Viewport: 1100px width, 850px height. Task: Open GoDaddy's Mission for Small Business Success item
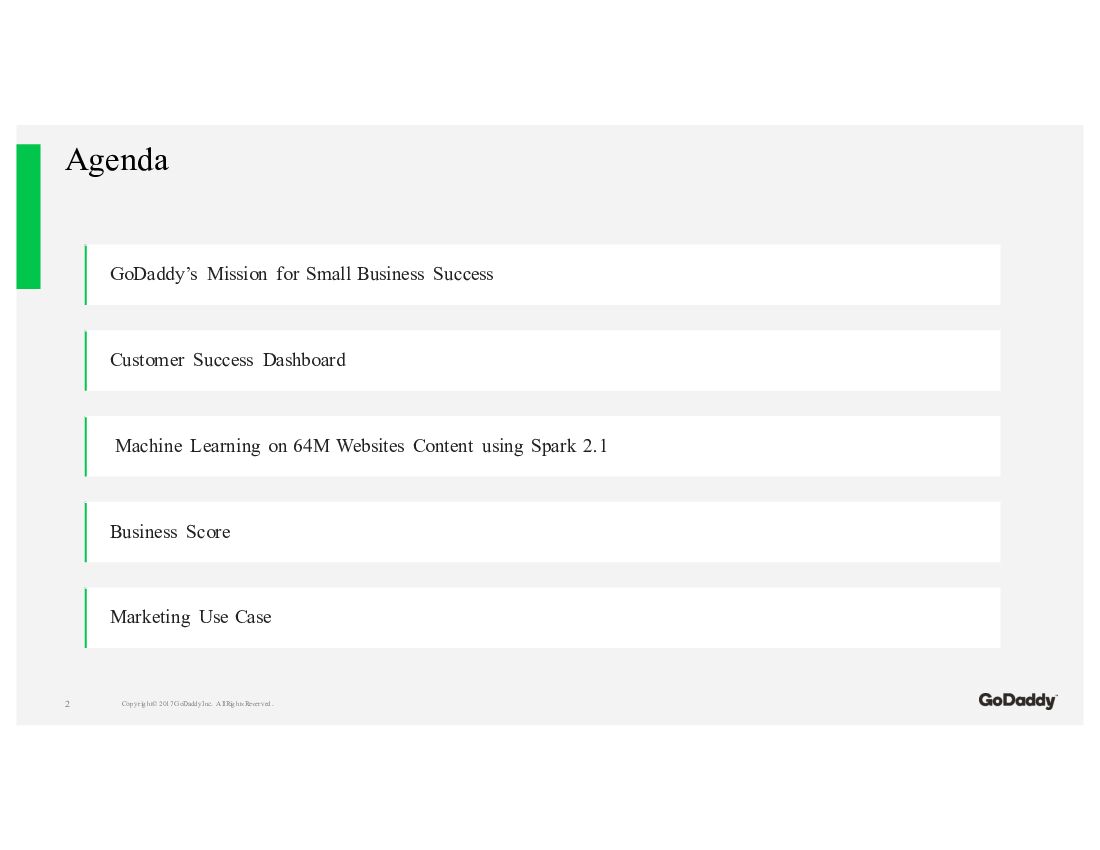coord(301,274)
